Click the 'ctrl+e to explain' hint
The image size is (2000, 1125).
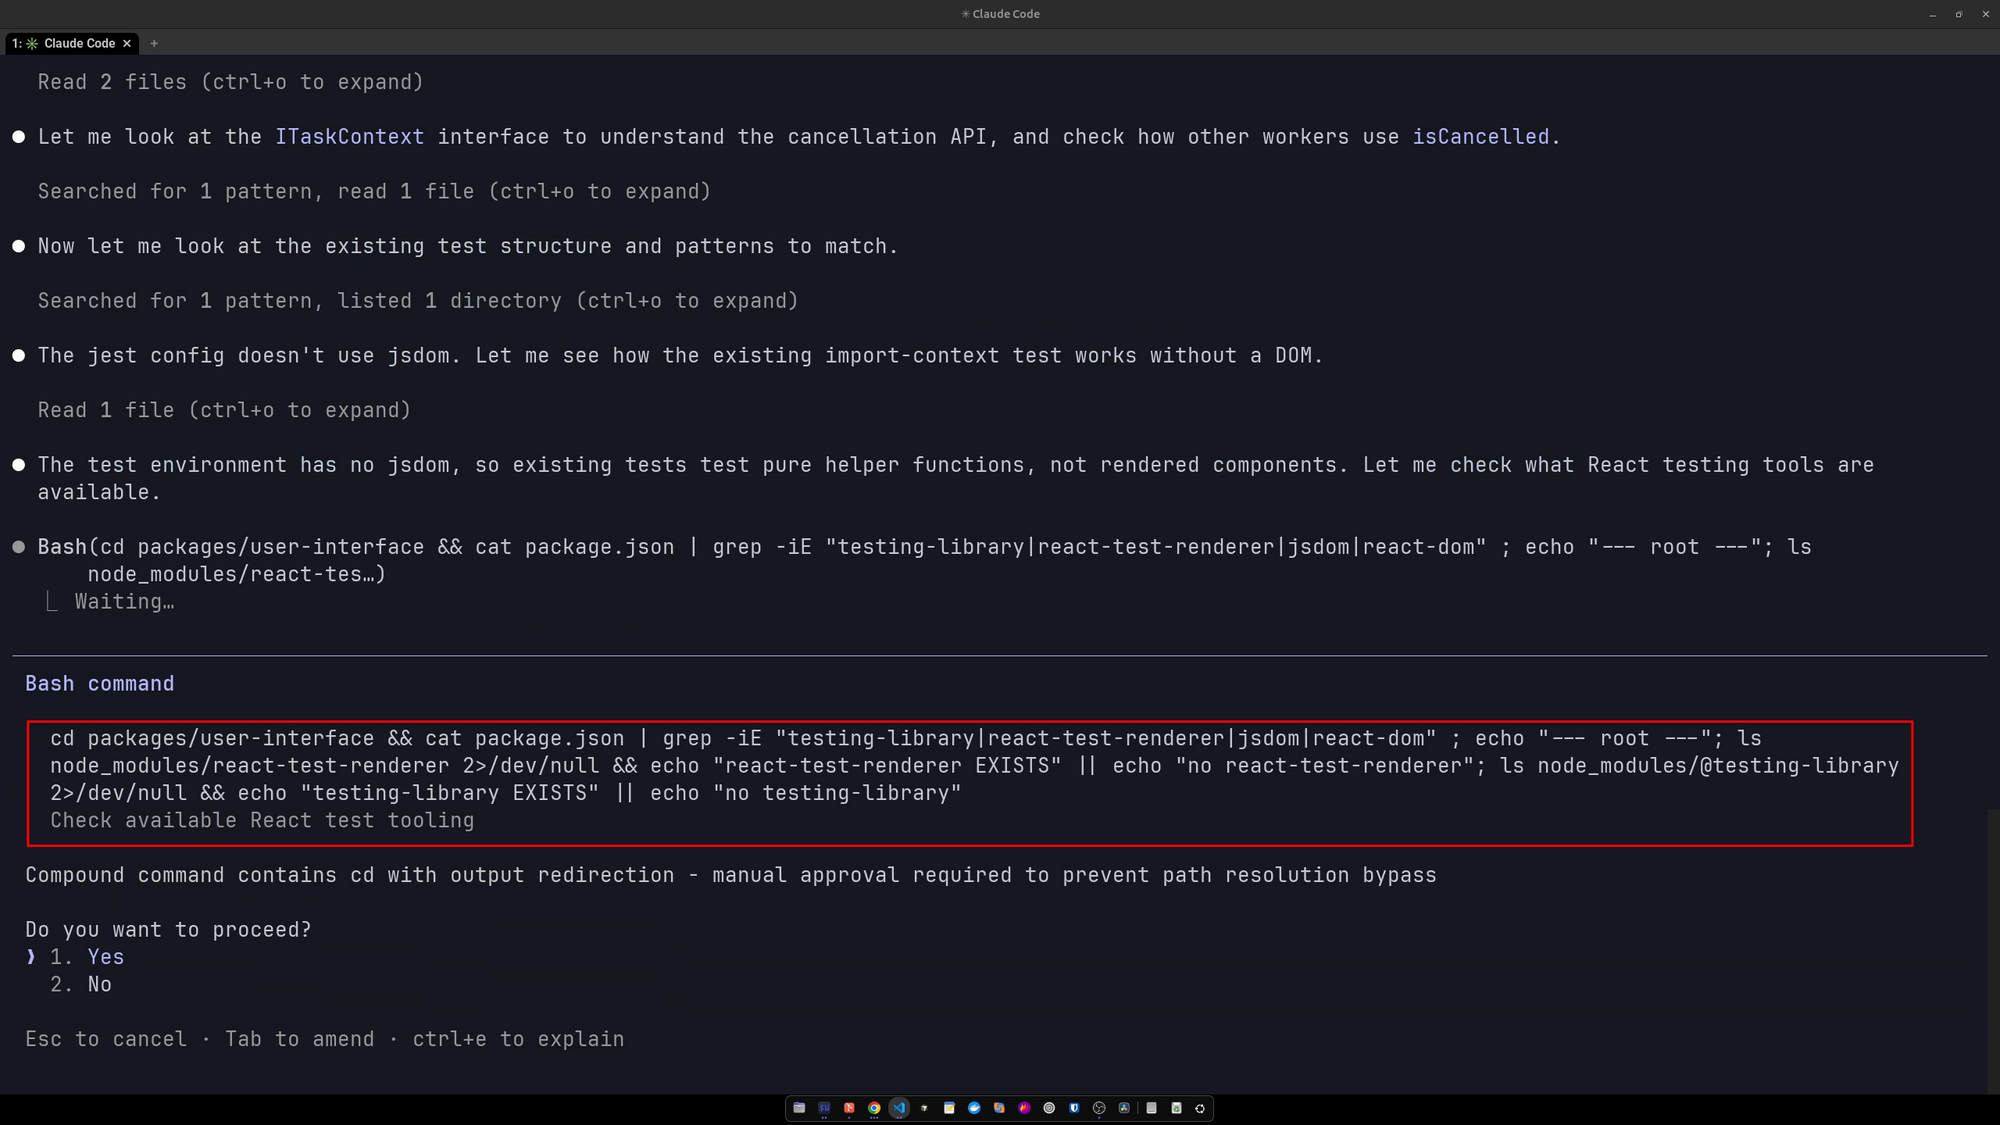pyautogui.click(x=518, y=1039)
